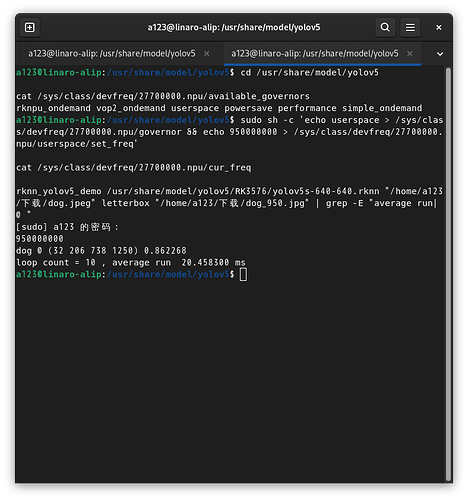This screenshot has height=500, width=467.
Task: Click the available governors output line
Action: point(219,108)
